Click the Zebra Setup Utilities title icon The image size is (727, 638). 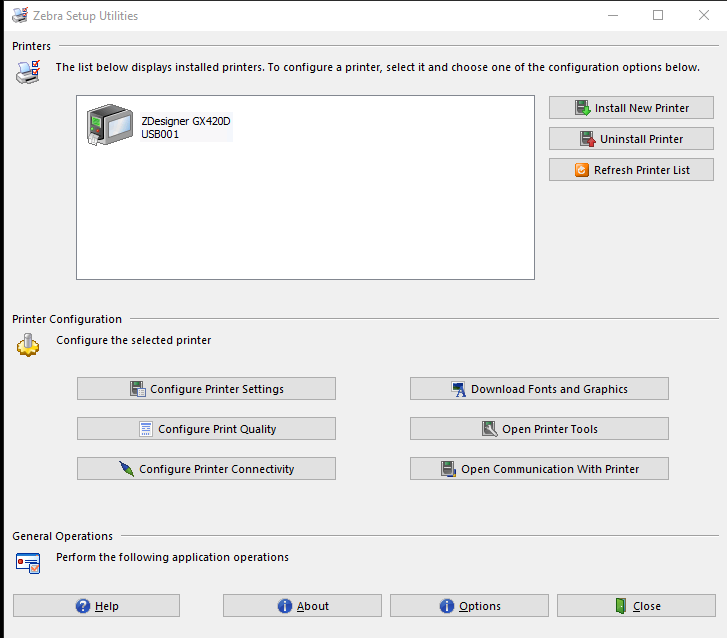pos(20,15)
